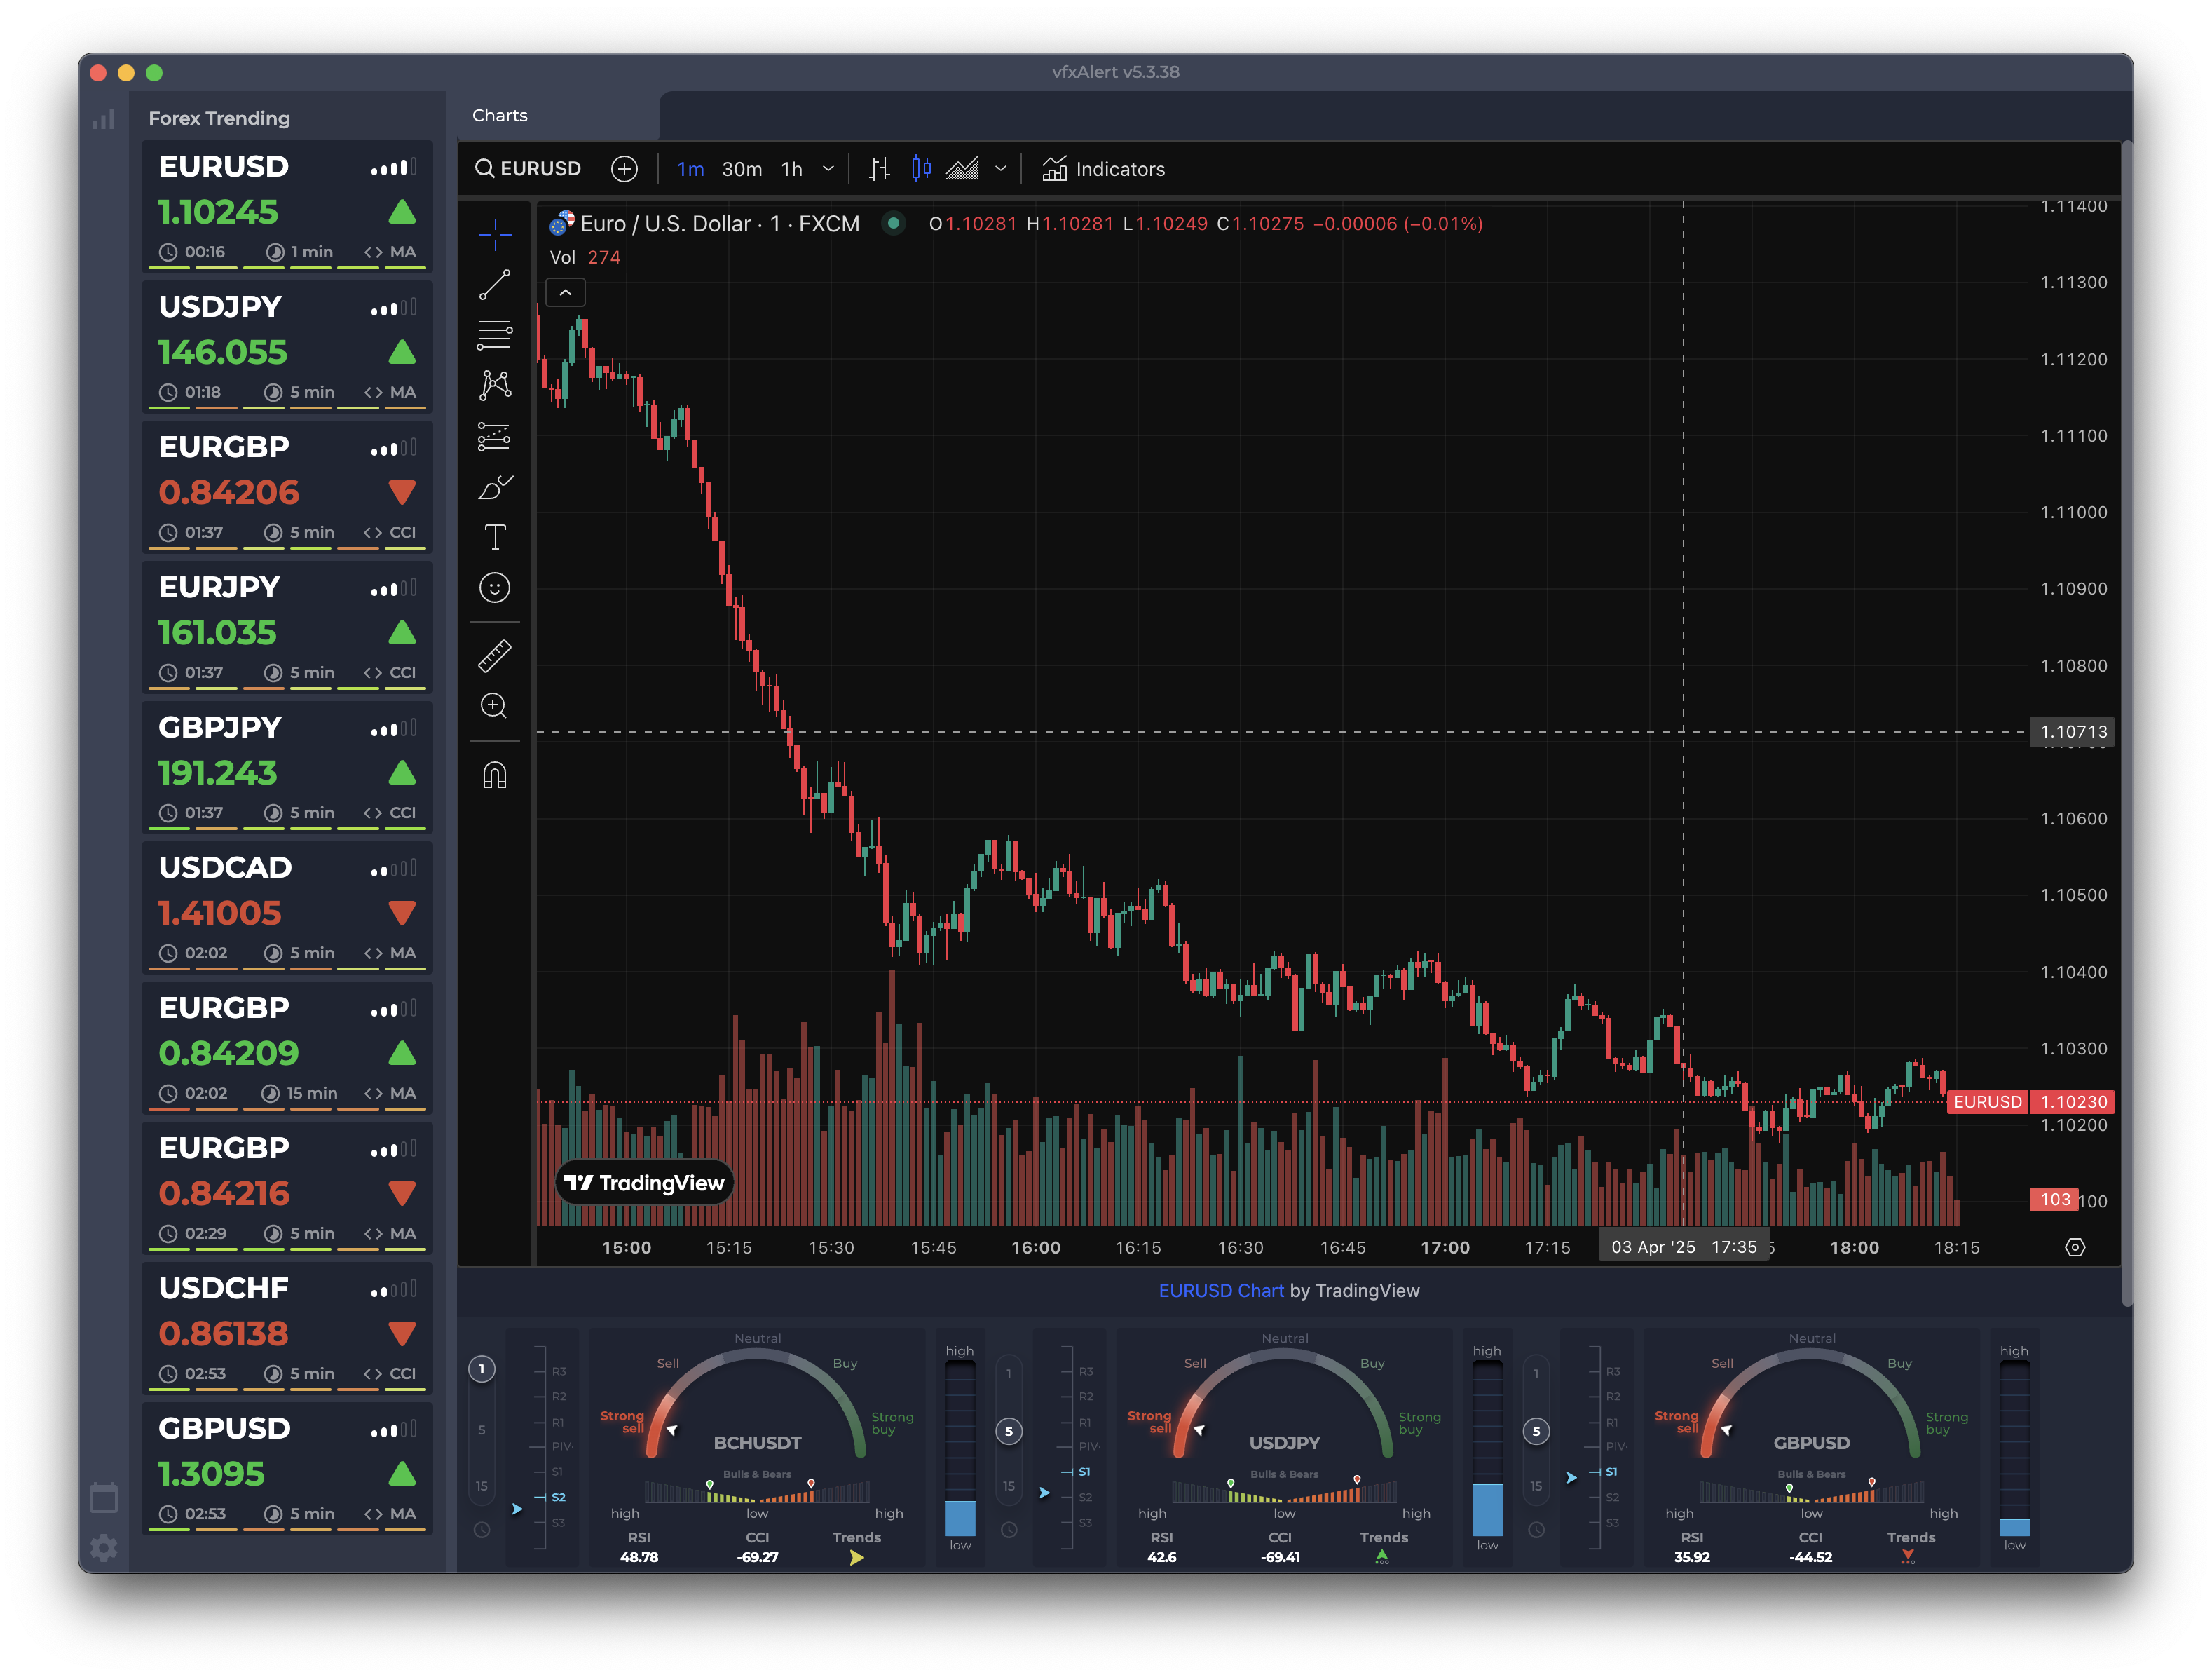Image resolution: width=2212 pixels, height=1677 pixels.
Task: Open the emoji icons tool
Action: (x=494, y=588)
